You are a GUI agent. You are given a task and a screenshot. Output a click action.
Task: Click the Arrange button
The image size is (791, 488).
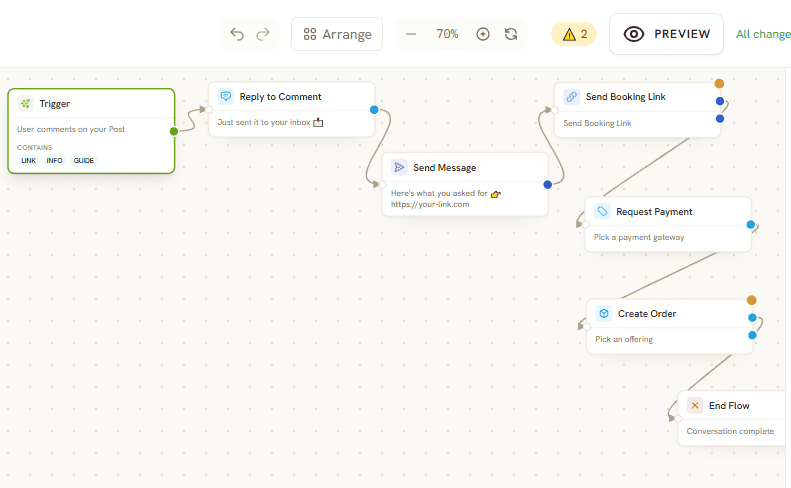tap(337, 34)
